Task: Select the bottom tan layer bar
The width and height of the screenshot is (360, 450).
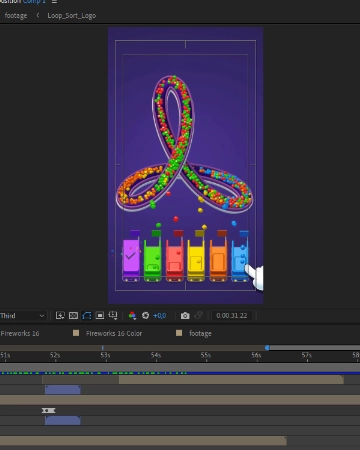Action: click(x=143, y=441)
